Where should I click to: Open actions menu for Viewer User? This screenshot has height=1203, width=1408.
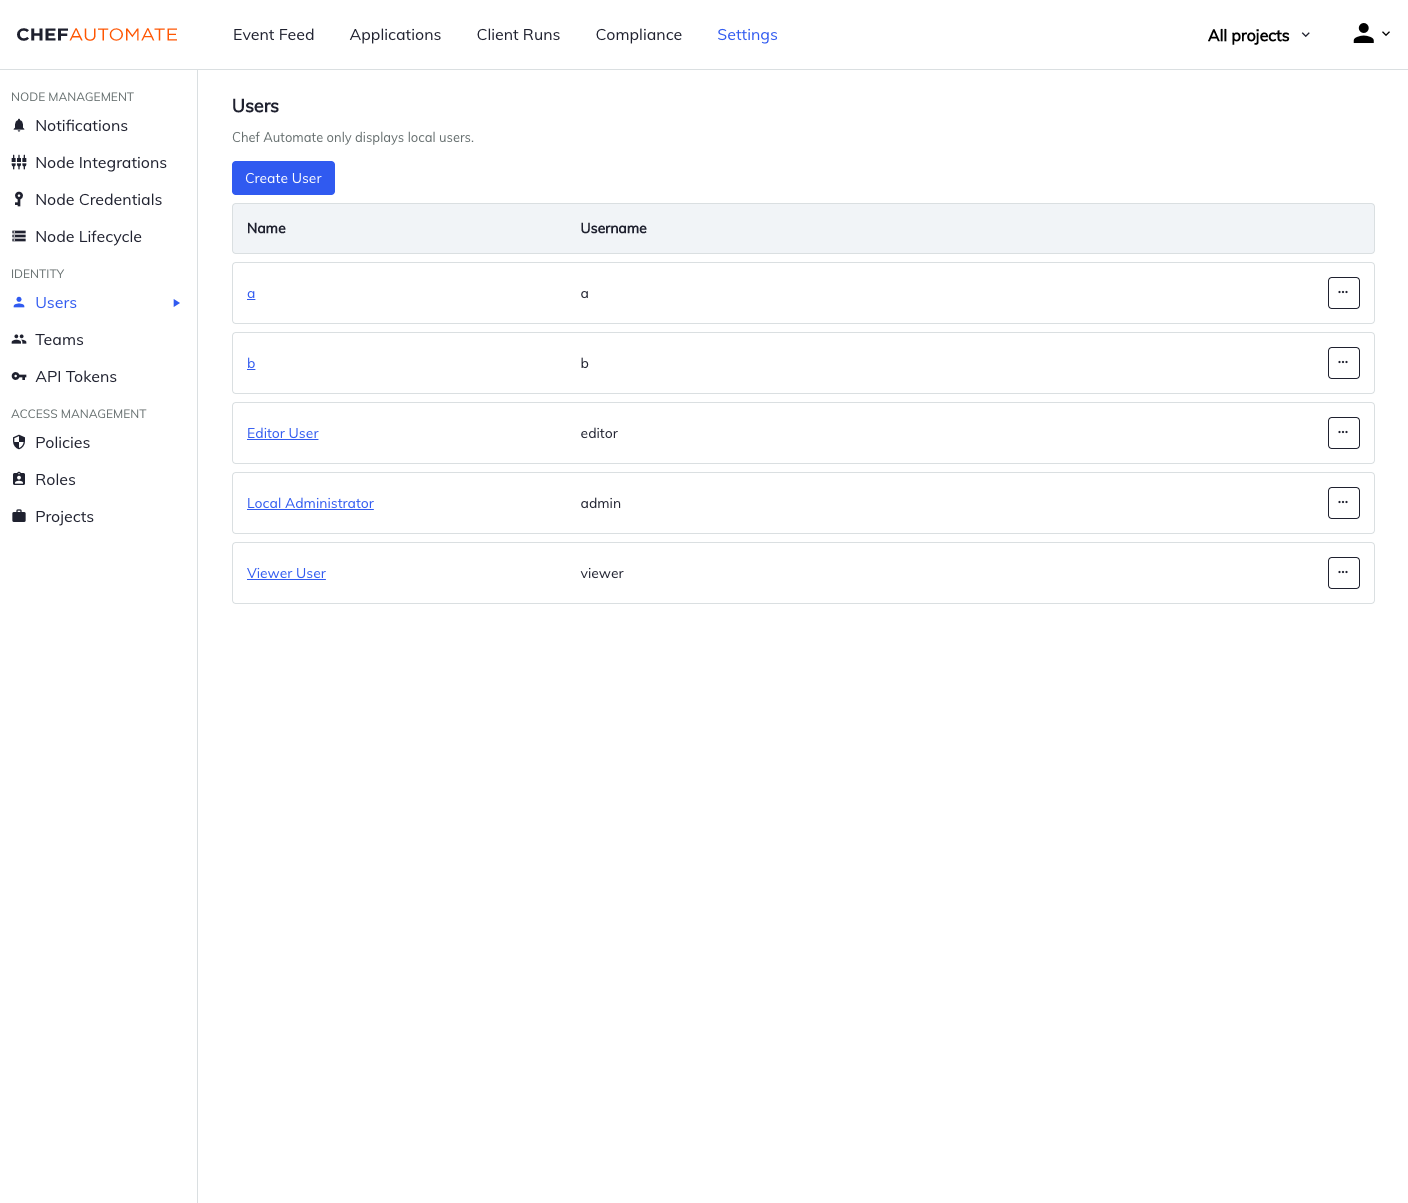tap(1343, 573)
